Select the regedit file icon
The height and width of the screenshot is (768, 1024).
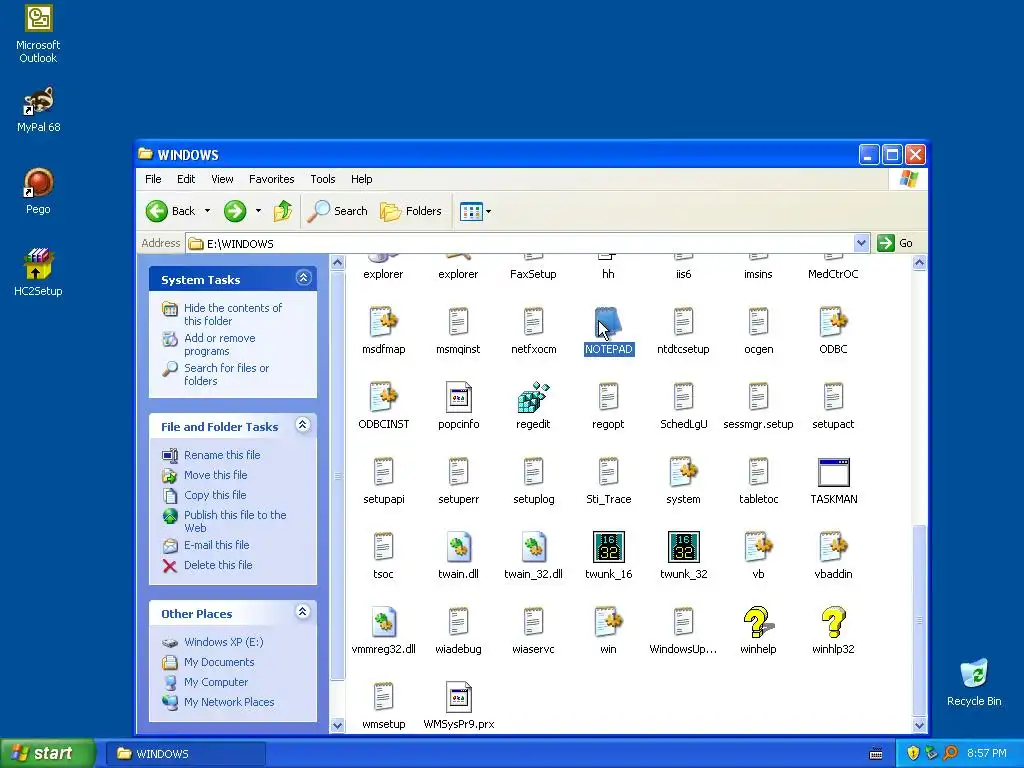(533, 397)
